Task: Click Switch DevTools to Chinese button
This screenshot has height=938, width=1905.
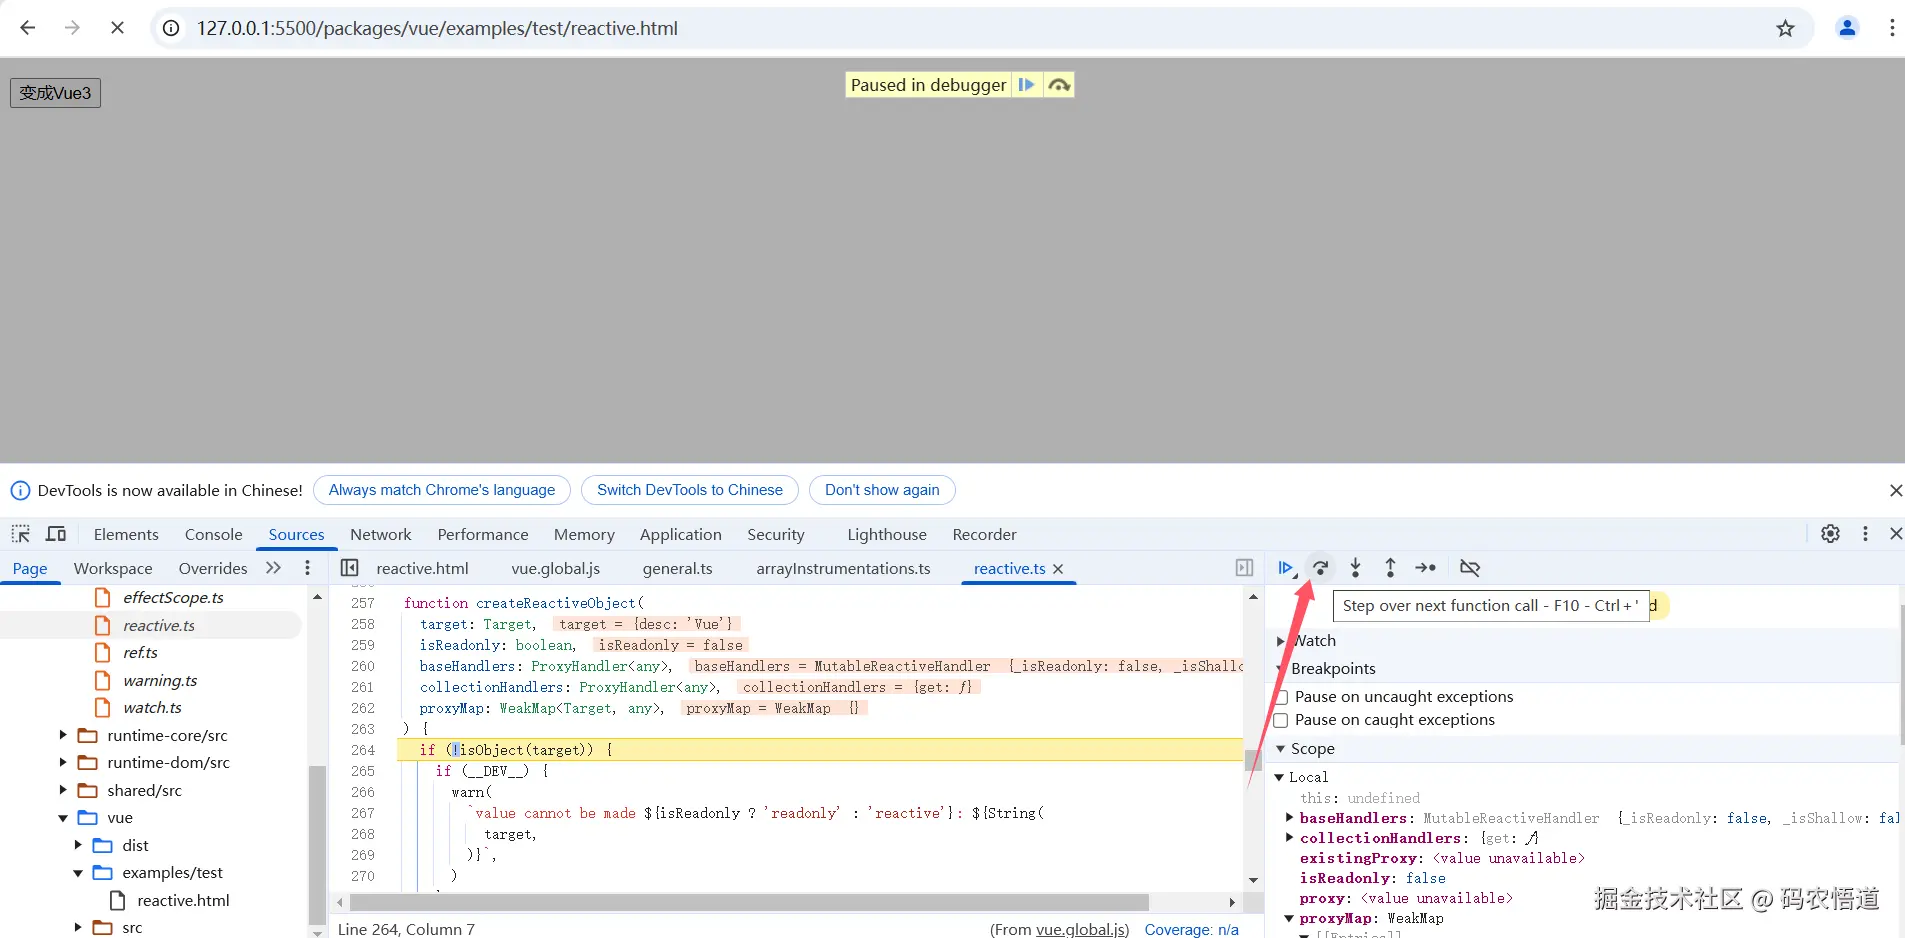Action: pyautogui.click(x=689, y=490)
